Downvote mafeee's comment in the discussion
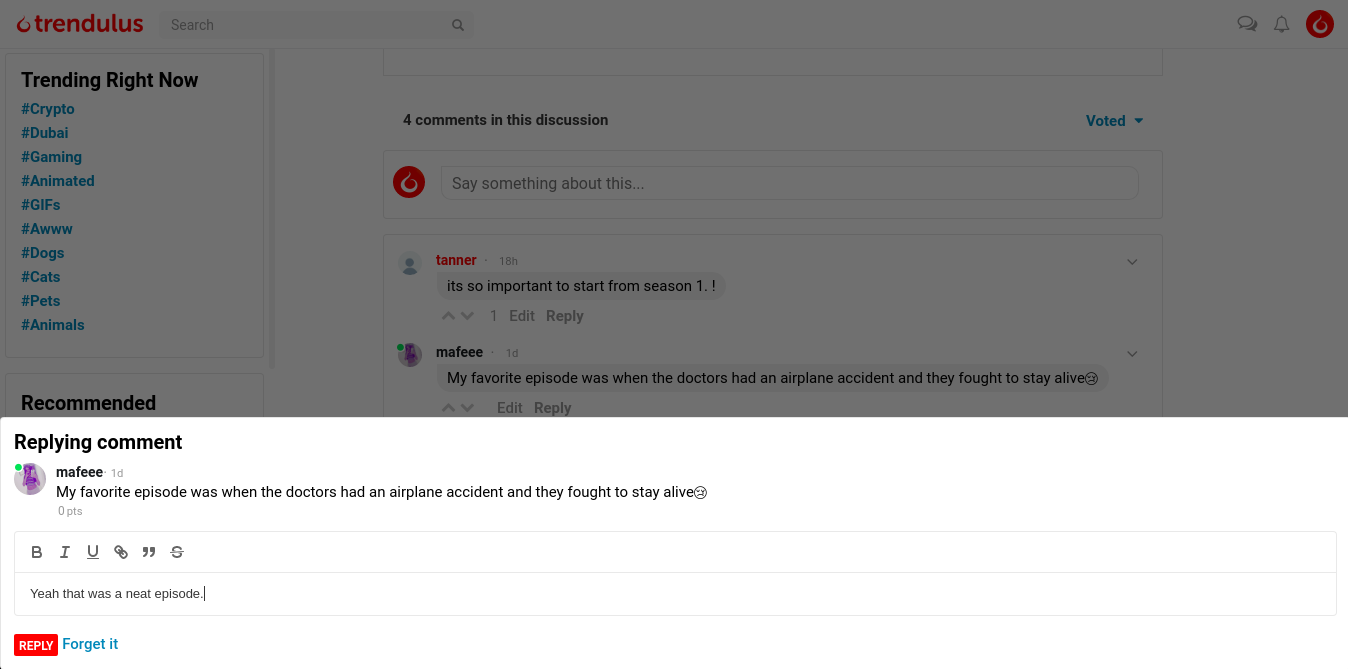Viewport: 1348px width, 669px height. click(x=467, y=408)
